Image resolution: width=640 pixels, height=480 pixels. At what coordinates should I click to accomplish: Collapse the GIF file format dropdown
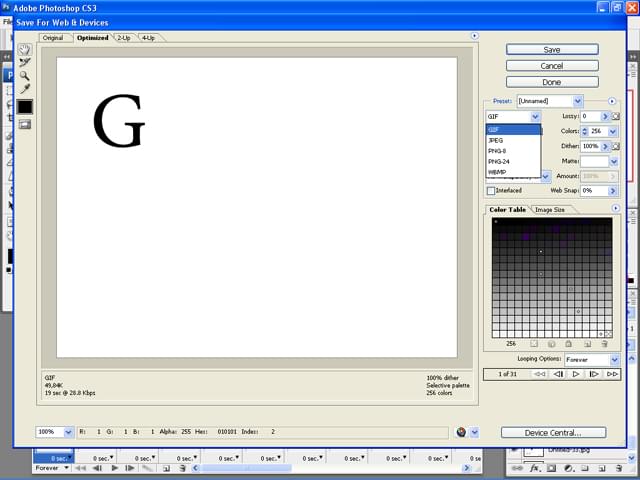pos(535,117)
